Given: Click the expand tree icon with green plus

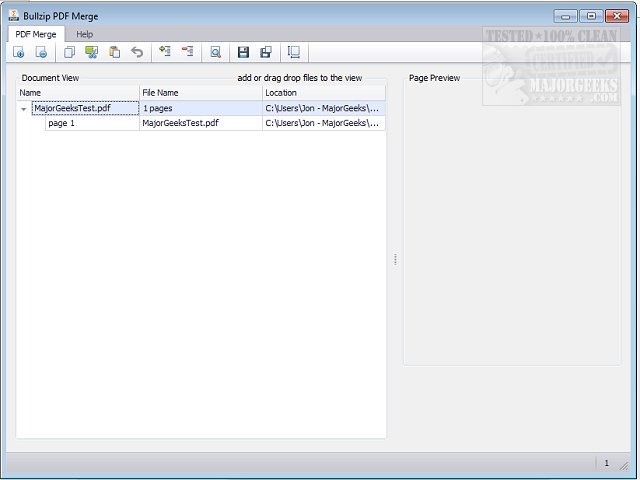Looking at the screenshot, I should click(165, 51).
